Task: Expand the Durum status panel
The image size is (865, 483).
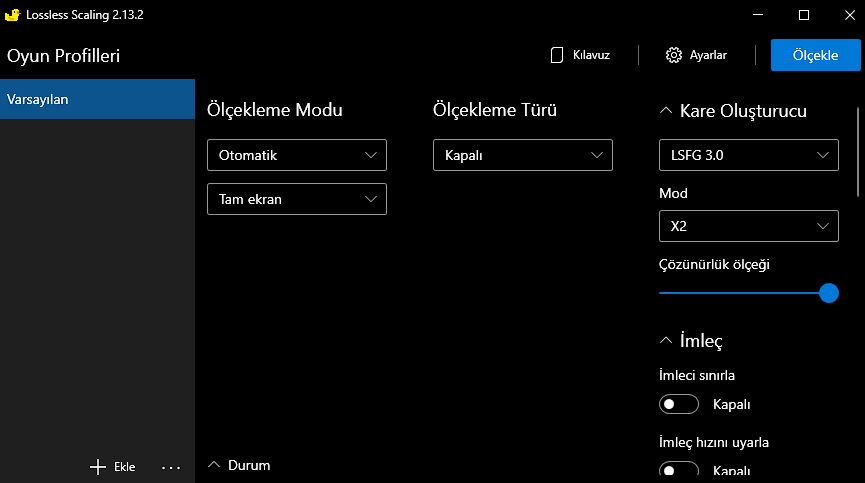Action: tap(214, 465)
